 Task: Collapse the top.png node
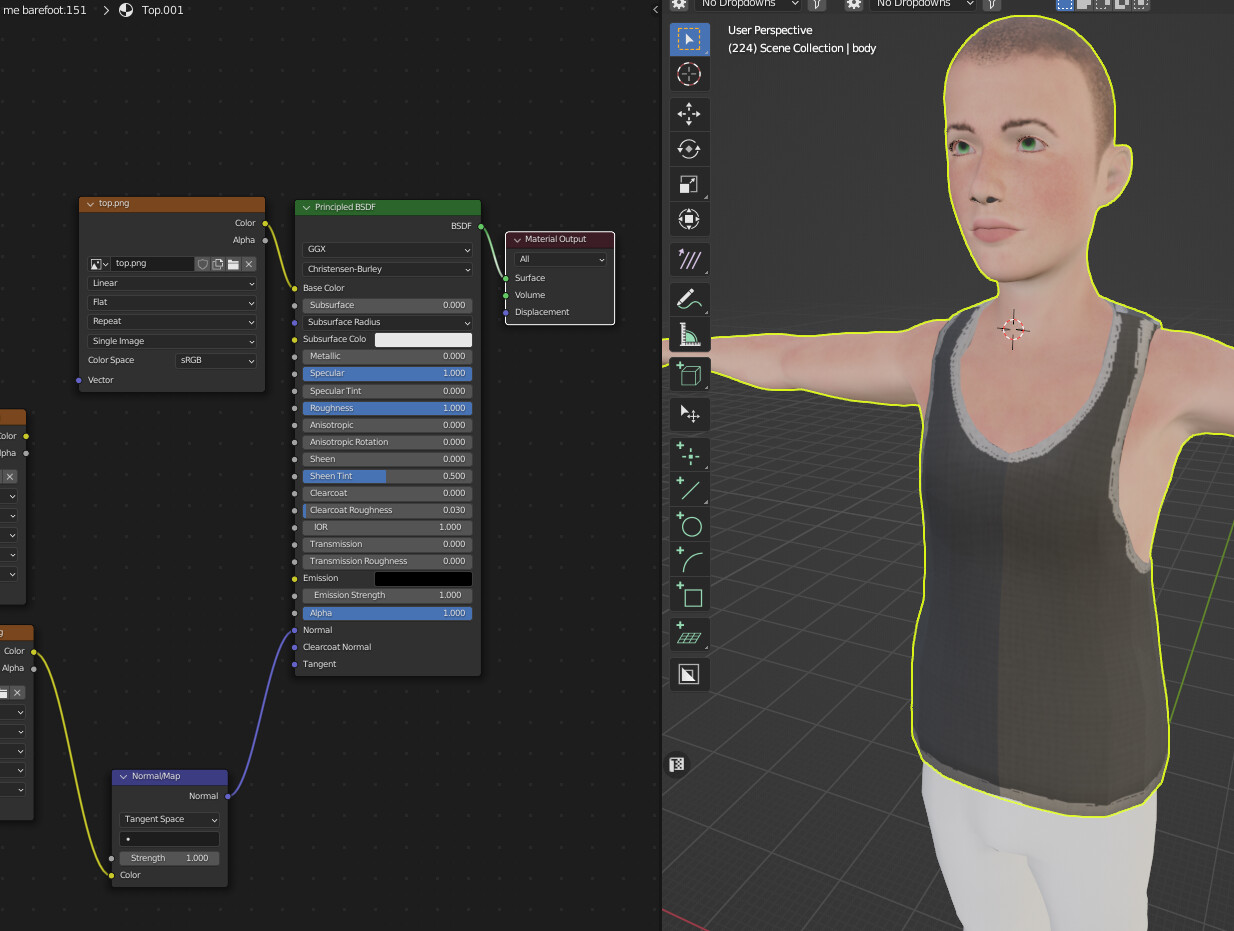91,203
